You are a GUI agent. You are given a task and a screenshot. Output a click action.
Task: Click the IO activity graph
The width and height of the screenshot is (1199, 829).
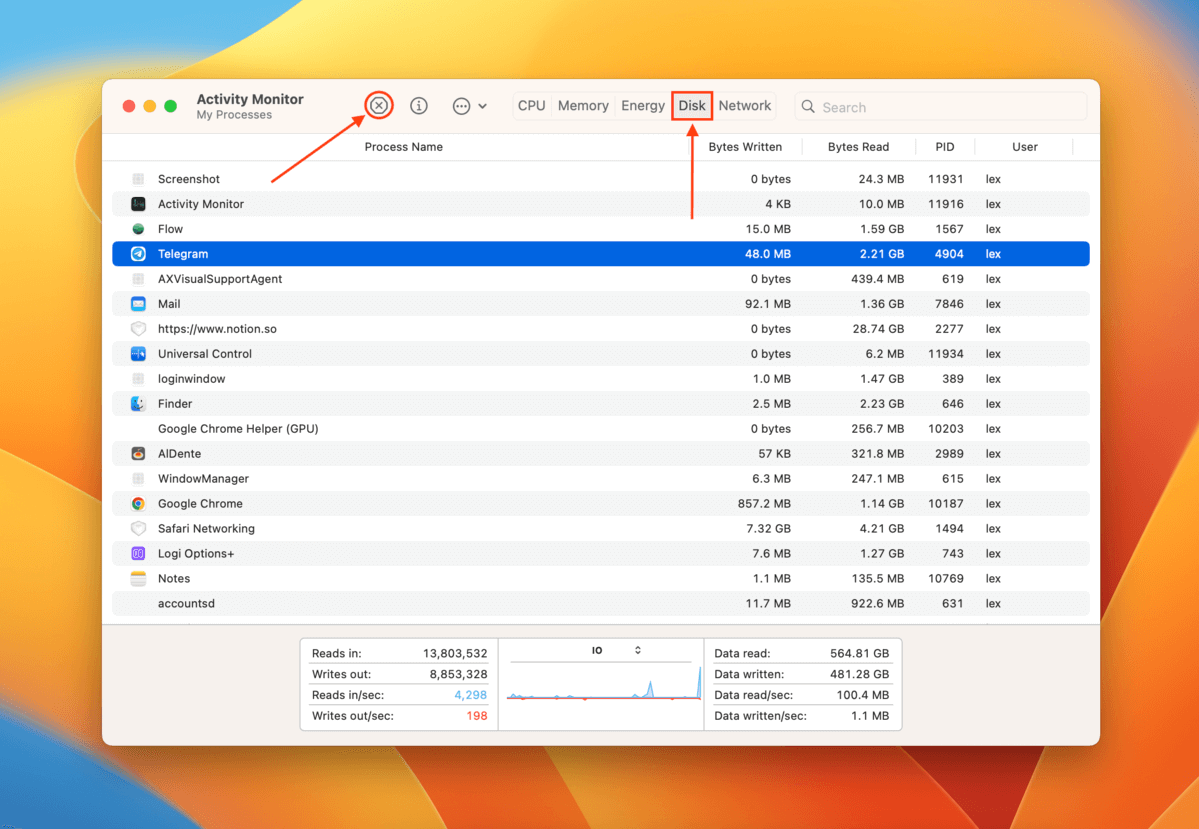(x=603, y=683)
